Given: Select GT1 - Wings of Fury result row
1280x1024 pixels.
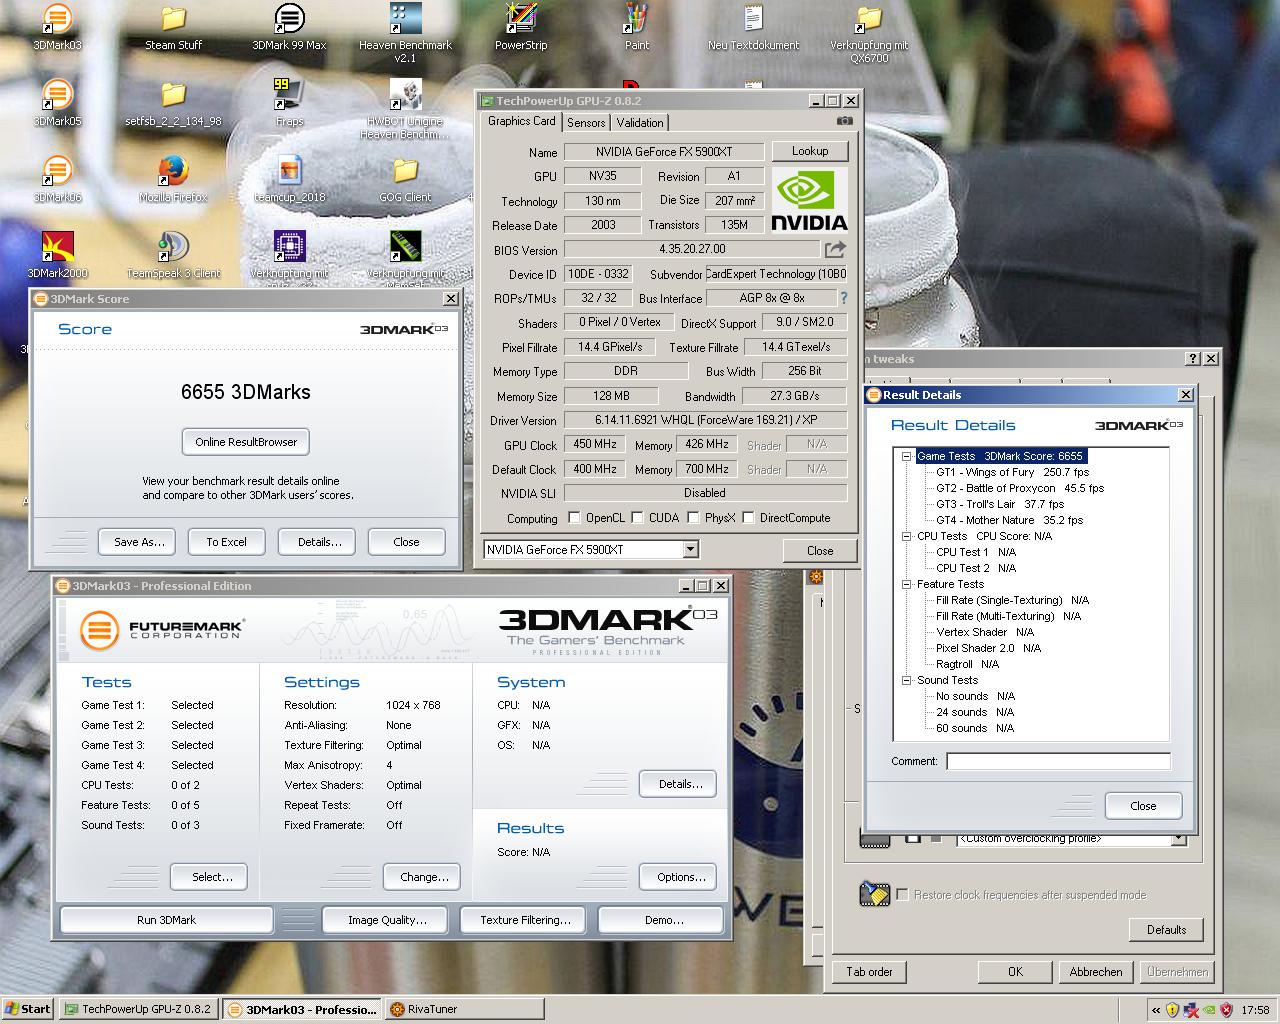Looking at the screenshot, I should [1012, 472].
